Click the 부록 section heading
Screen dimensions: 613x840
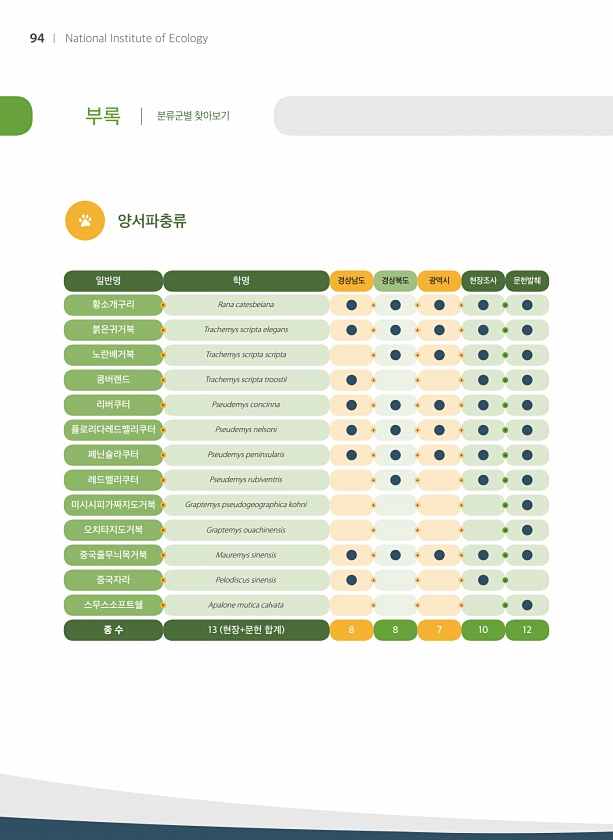point(103,115)
